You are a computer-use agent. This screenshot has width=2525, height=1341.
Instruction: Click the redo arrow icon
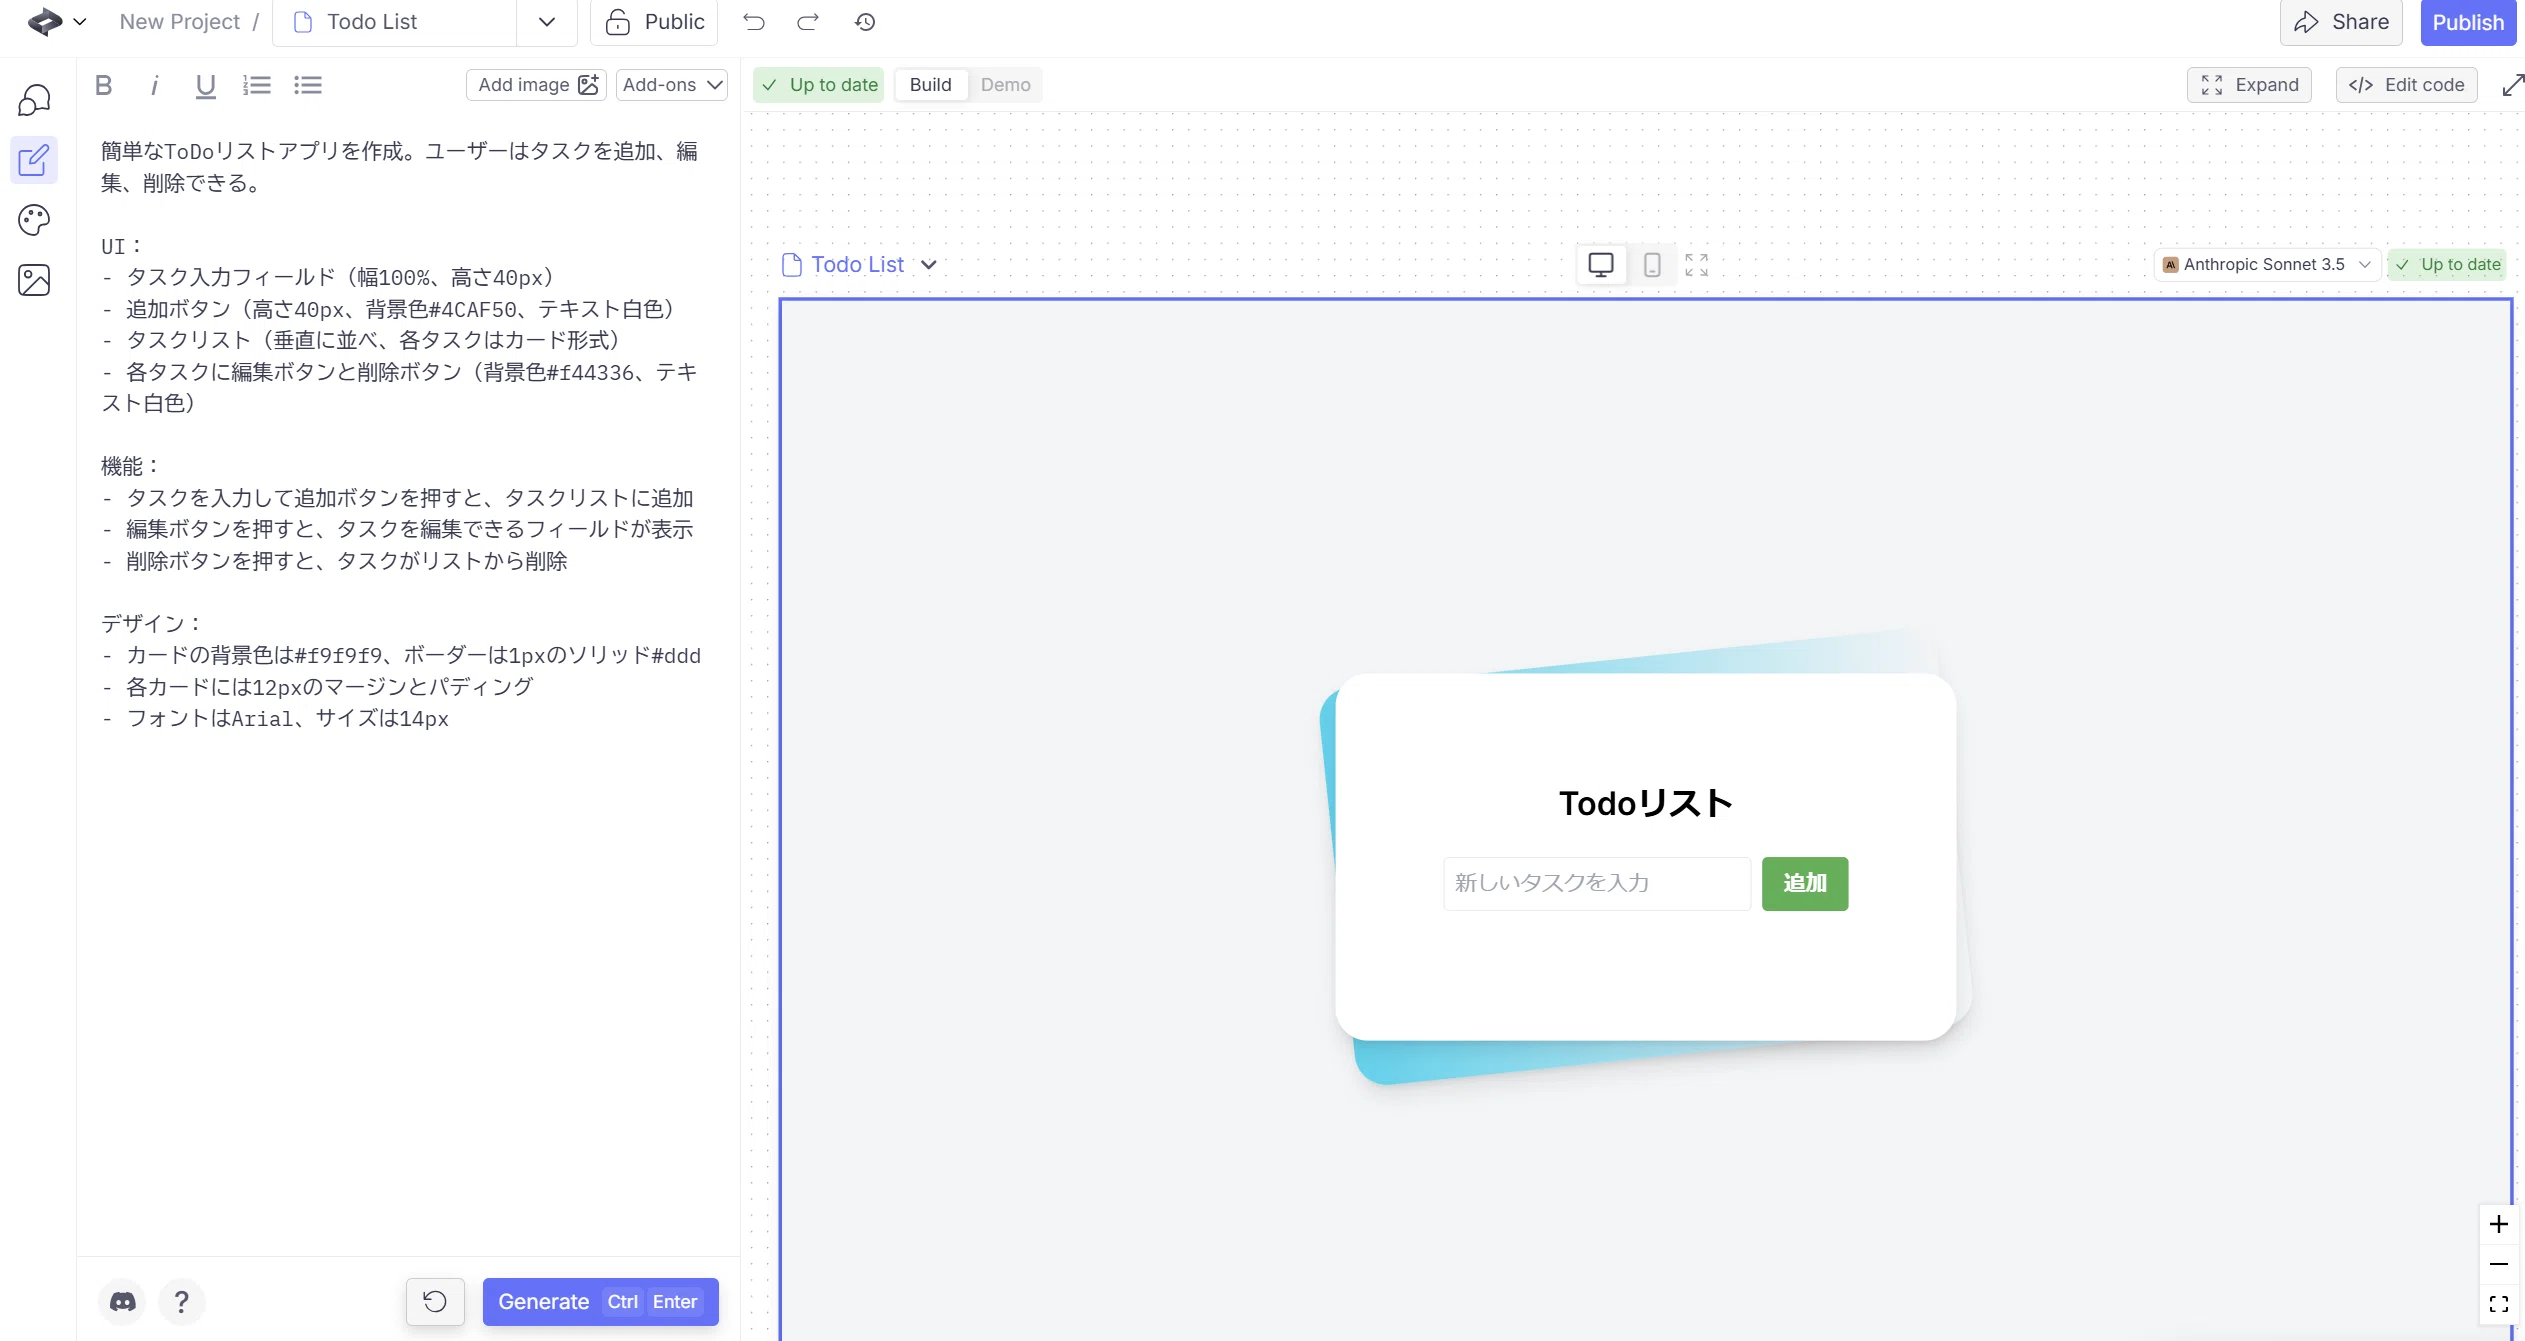(808, 22)
